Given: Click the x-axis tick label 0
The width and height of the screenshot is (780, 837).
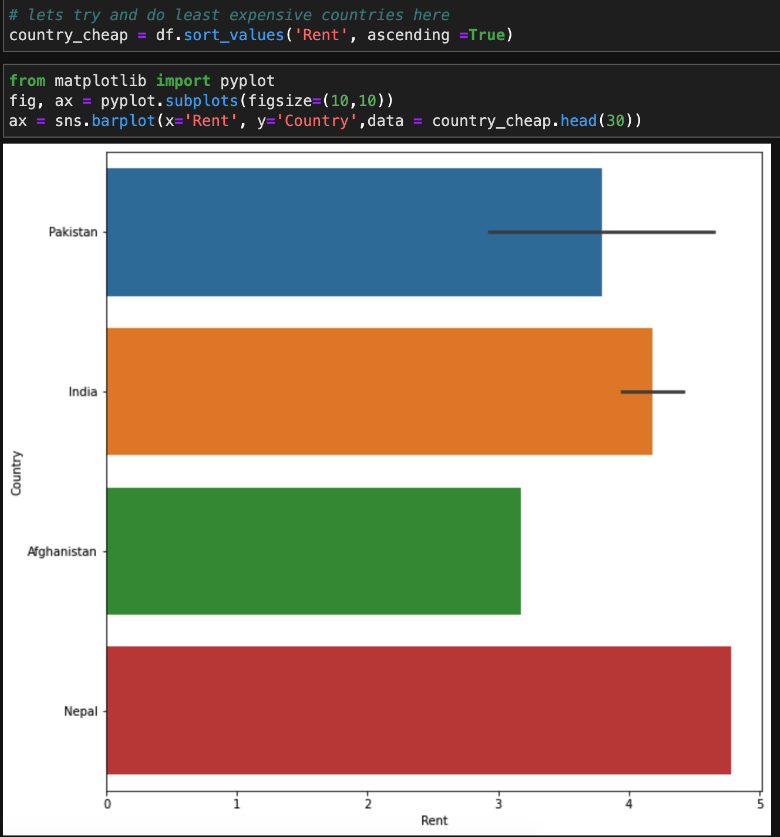Looking at the screenshot, I should pos(107,802).
